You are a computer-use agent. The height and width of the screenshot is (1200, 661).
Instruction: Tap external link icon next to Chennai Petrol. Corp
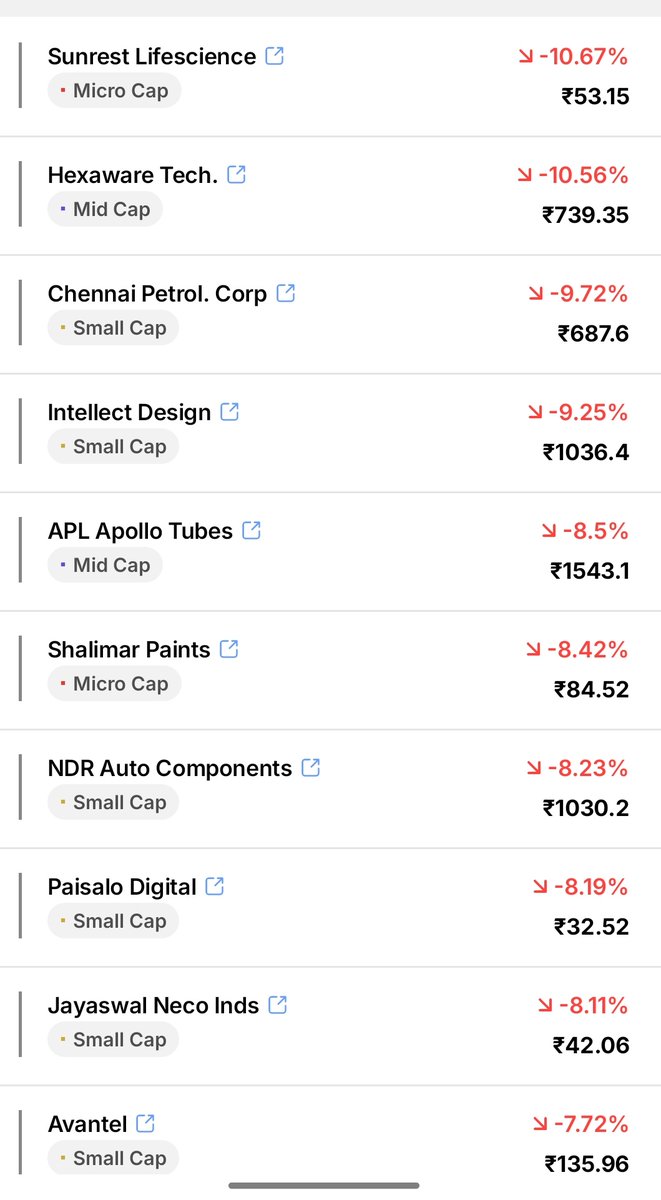[x=286, y=293]
